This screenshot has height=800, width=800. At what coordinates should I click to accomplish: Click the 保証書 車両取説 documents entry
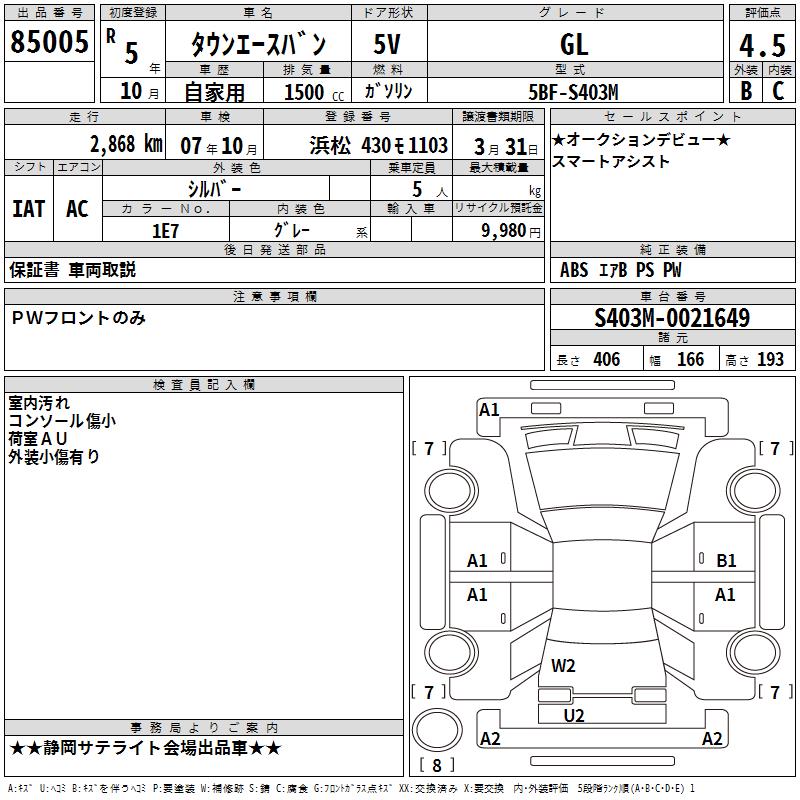coord(72,270)
